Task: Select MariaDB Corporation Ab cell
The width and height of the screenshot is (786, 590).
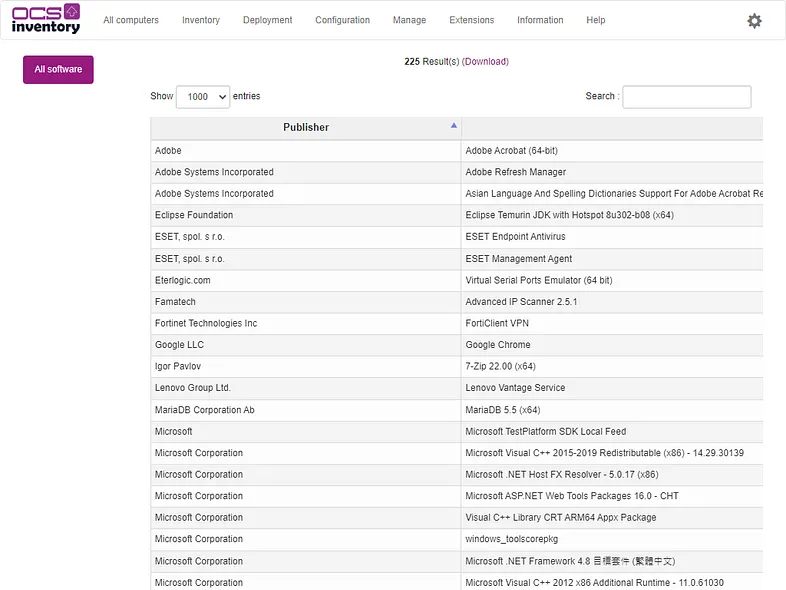Action: coord(306,410)
